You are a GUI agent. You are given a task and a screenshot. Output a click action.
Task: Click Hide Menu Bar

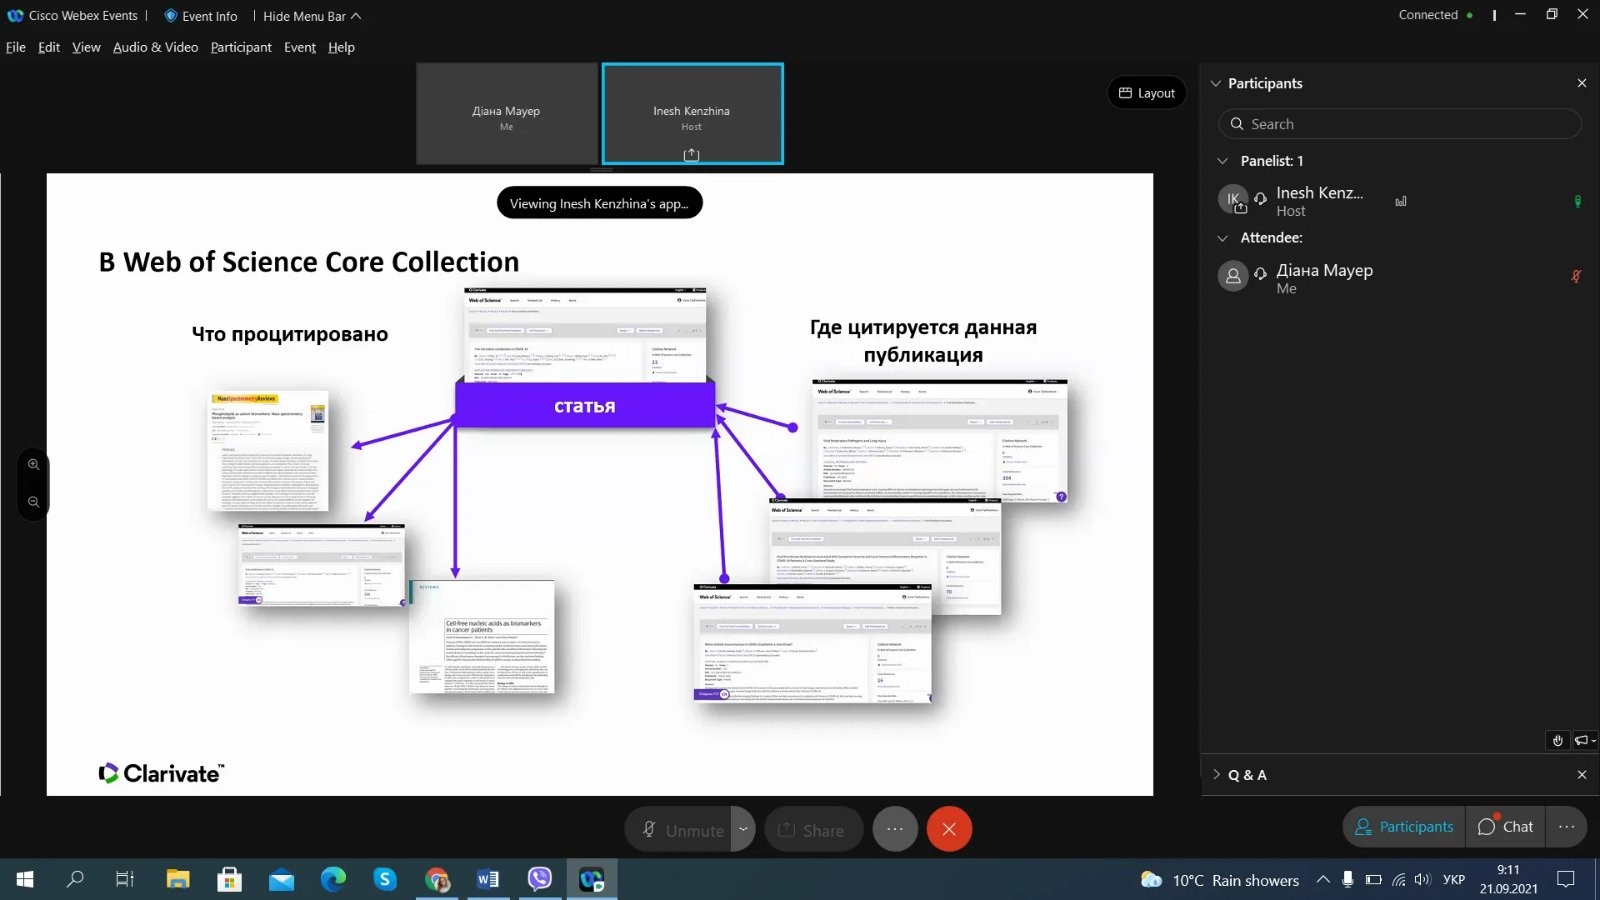pyautogui.click(x=312, y=16)
